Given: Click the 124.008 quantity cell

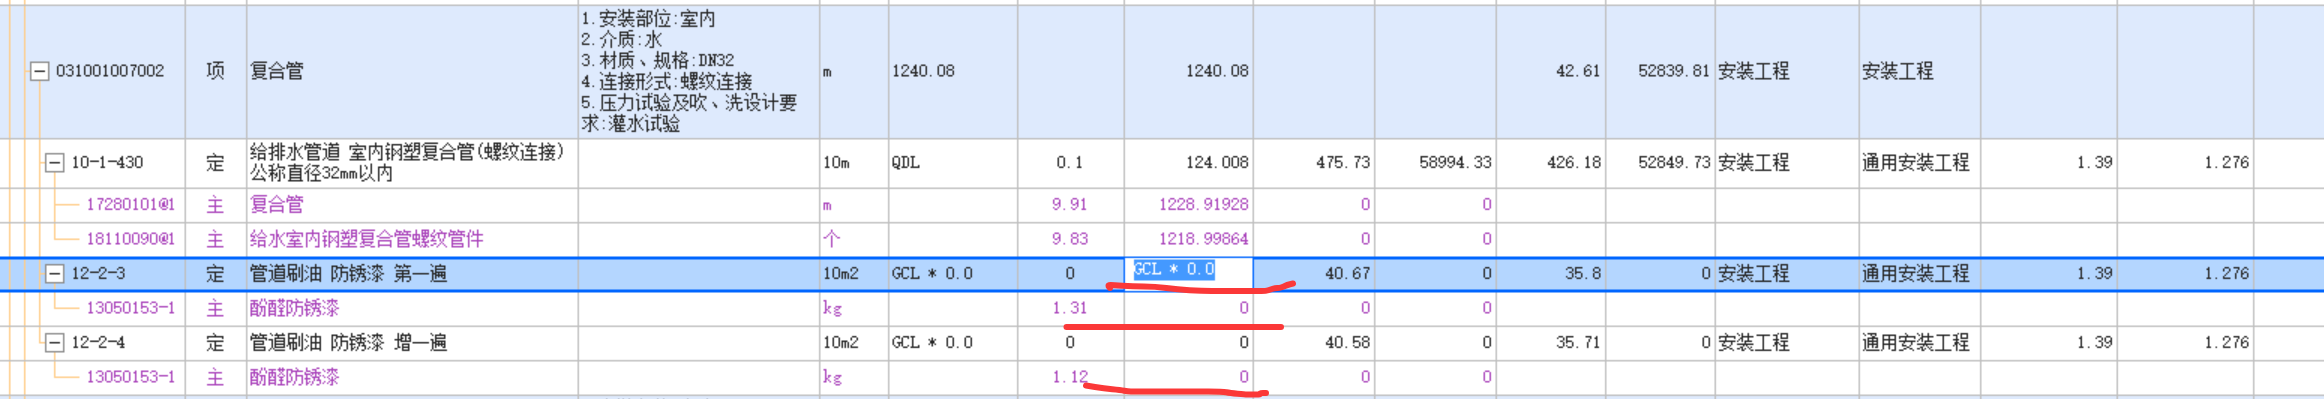Looking at the screenshot, I should [x=1188, y=162].
